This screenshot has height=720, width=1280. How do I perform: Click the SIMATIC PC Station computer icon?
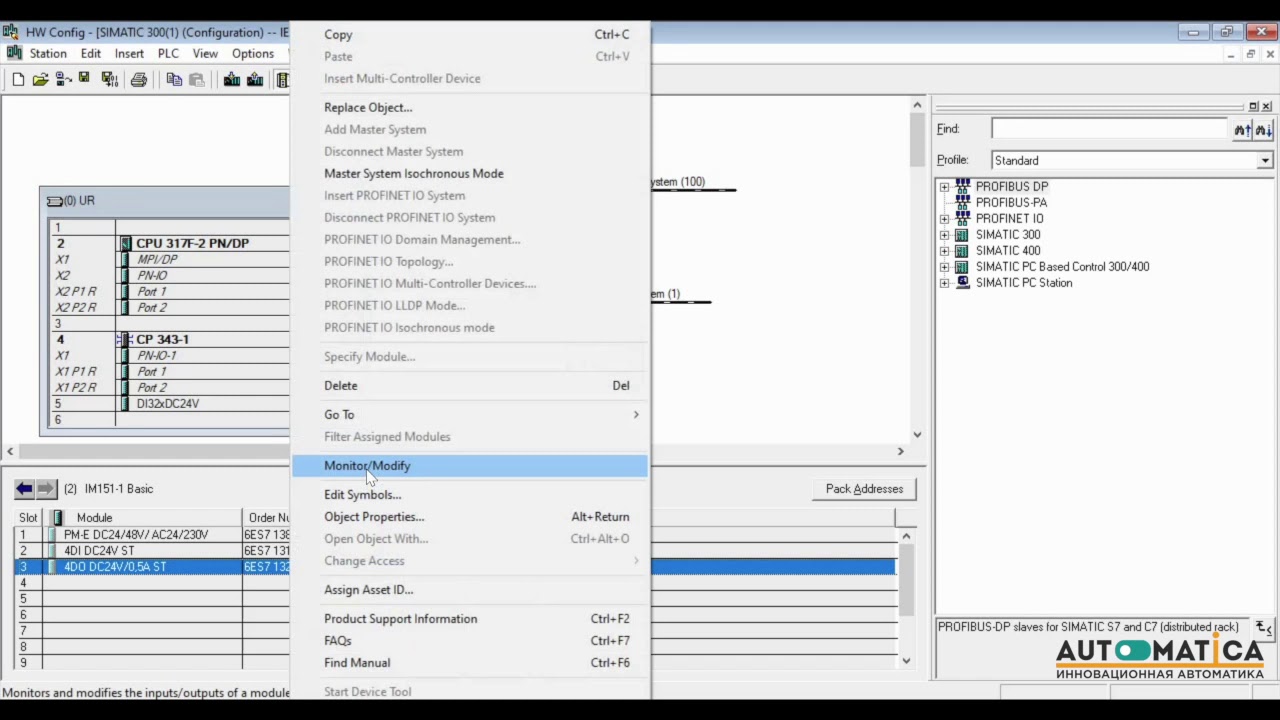pos(963,283)
